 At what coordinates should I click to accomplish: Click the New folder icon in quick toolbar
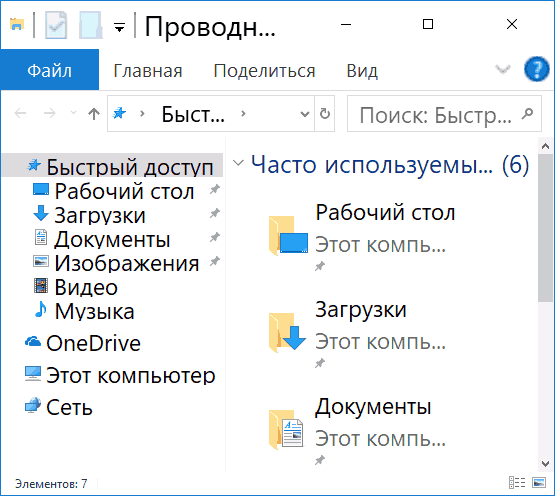click(91, 25)
